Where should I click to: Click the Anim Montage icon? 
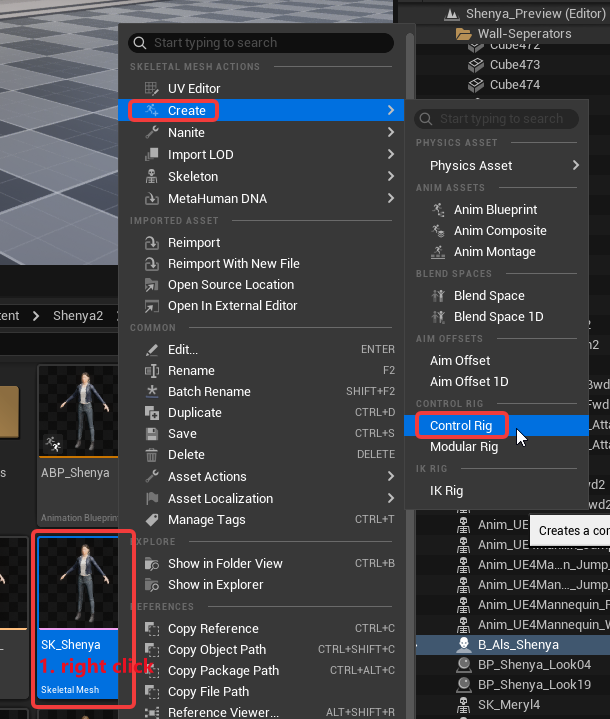pyautogui.click(x=438, y=252)
